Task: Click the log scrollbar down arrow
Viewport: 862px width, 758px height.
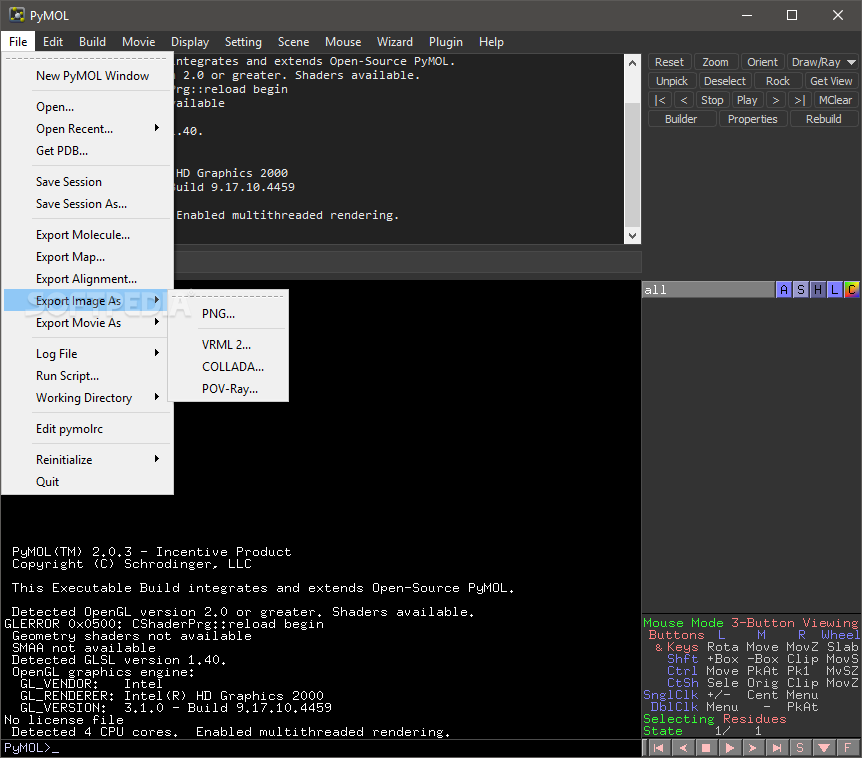Action: point(632,236)
